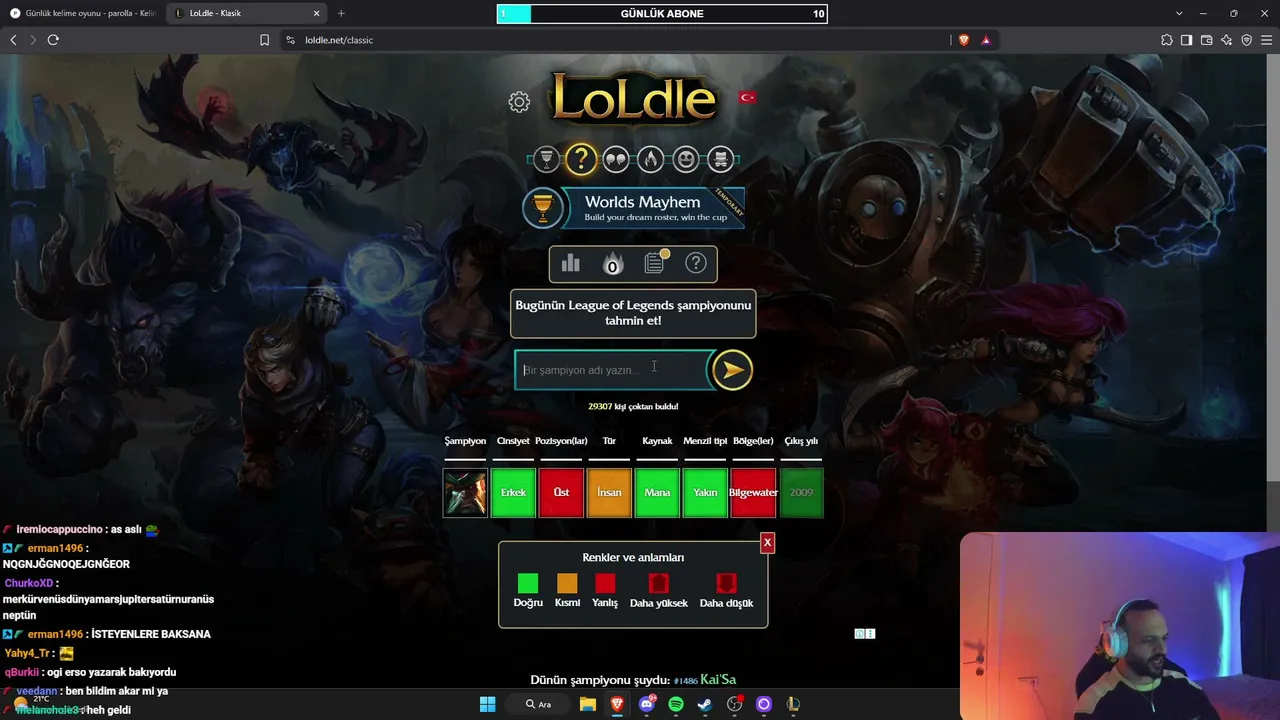Viewport: 1280px width, 720px height.
Task: Toggle the browser sidebar panel
Action: click(1186, 40)
